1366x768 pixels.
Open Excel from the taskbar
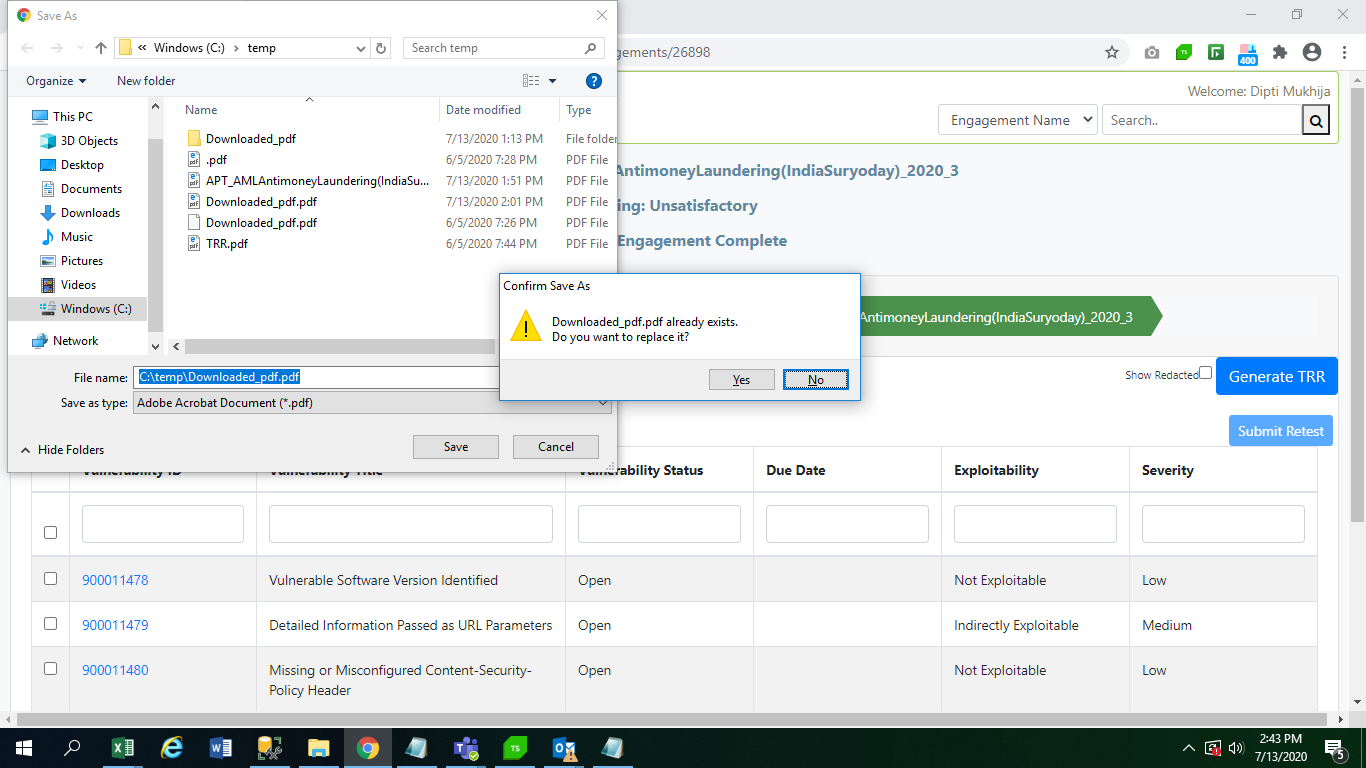coord(122,748)
